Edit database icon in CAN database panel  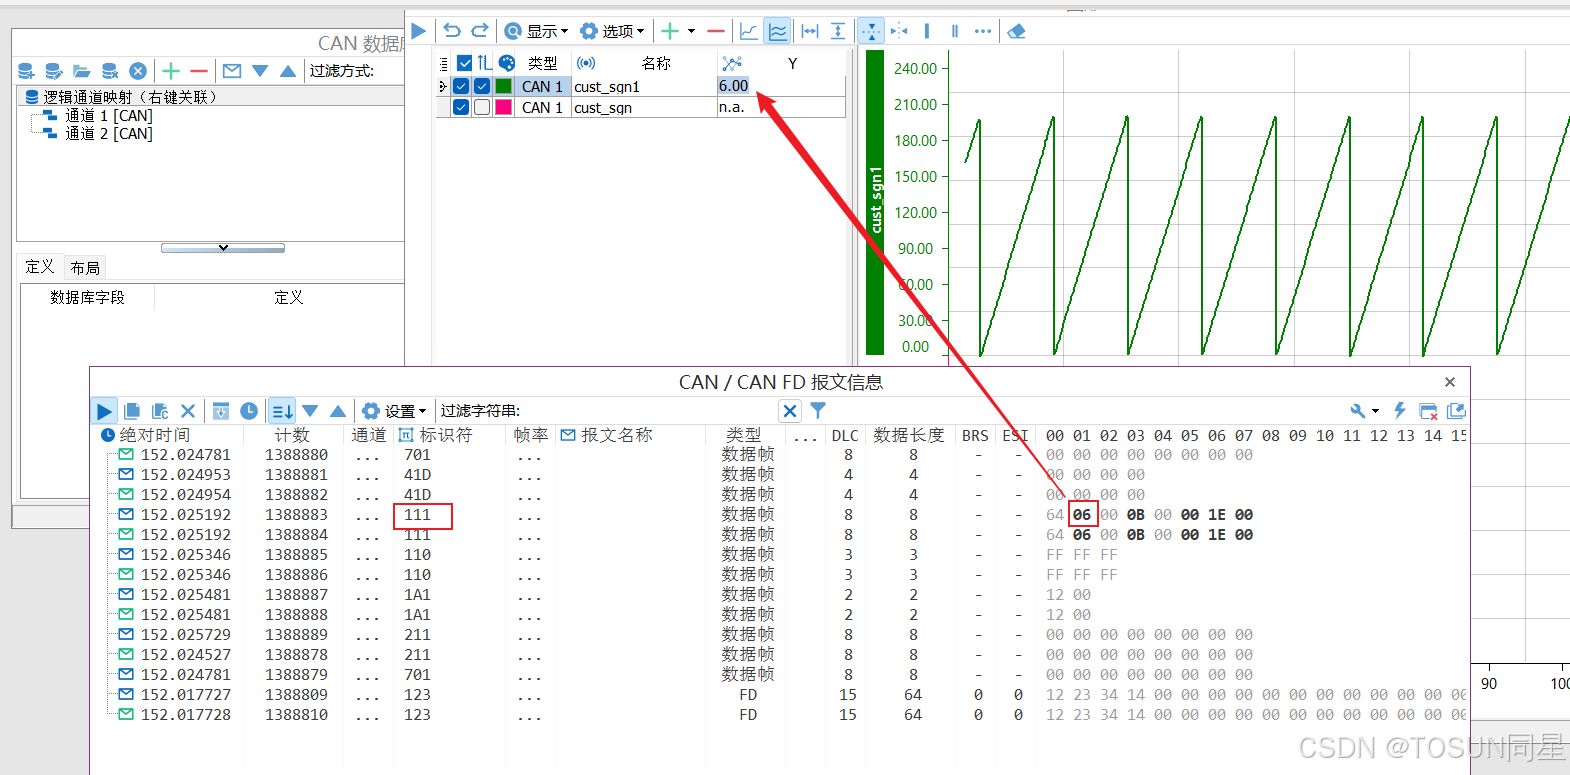(x=54, y=71)
